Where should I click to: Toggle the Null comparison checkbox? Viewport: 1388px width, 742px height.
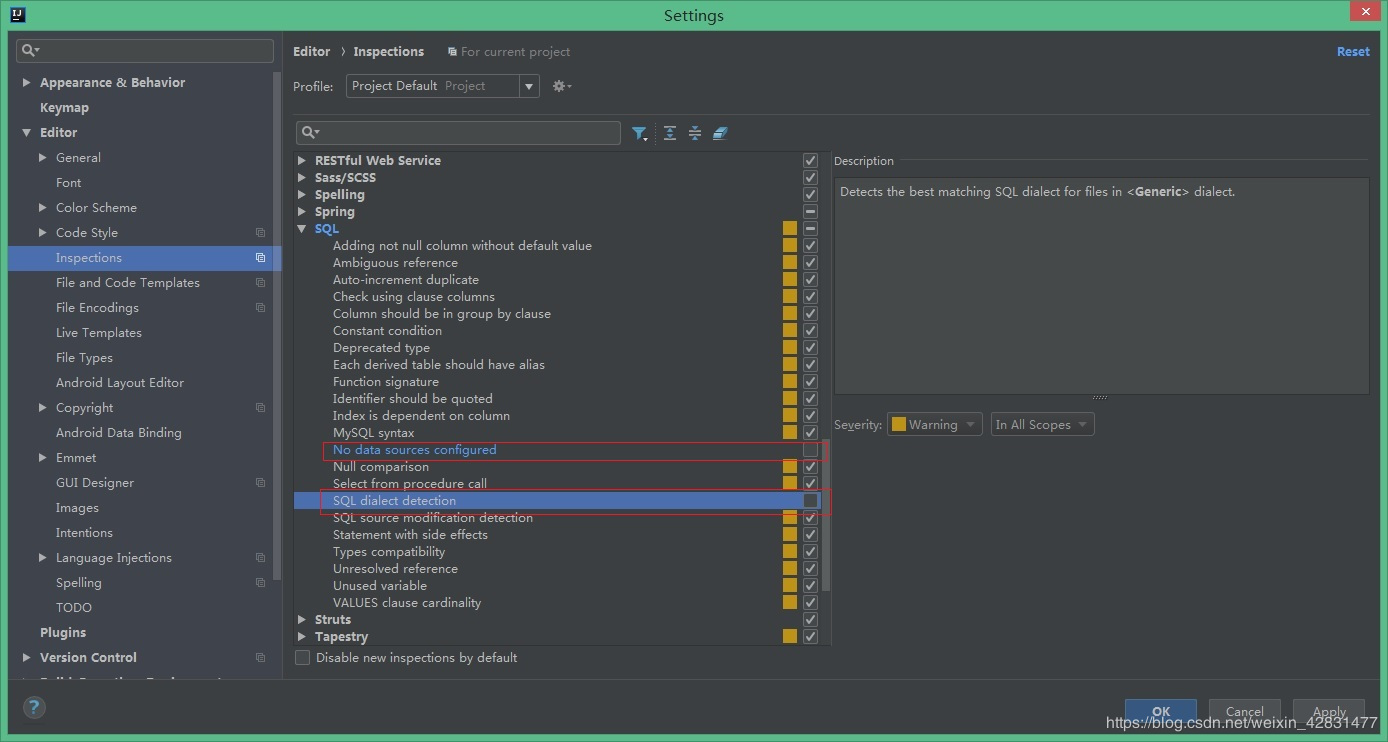point(810,467)
